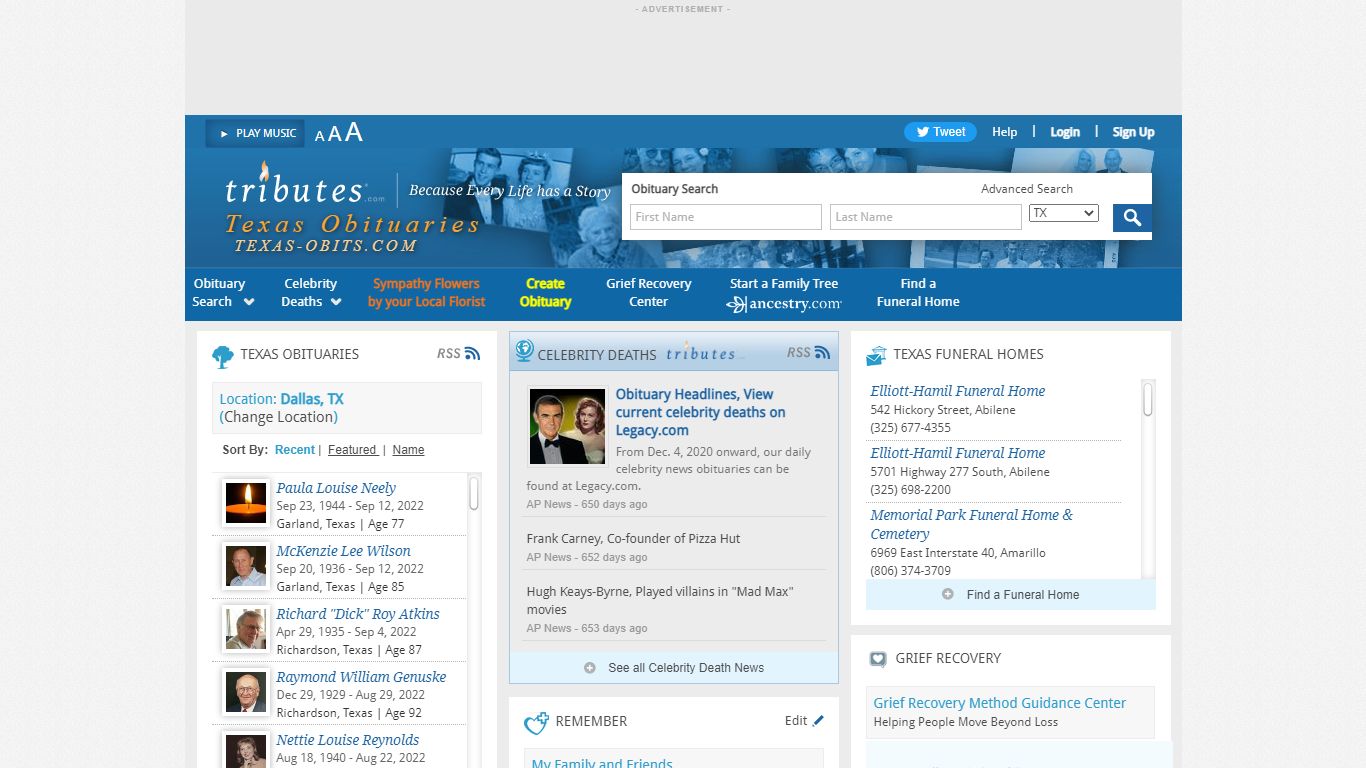Viewport: 1366px width, 768px height.
Task: Click the Tweet button
Action: pyautogui.click(x=940, y=132)
